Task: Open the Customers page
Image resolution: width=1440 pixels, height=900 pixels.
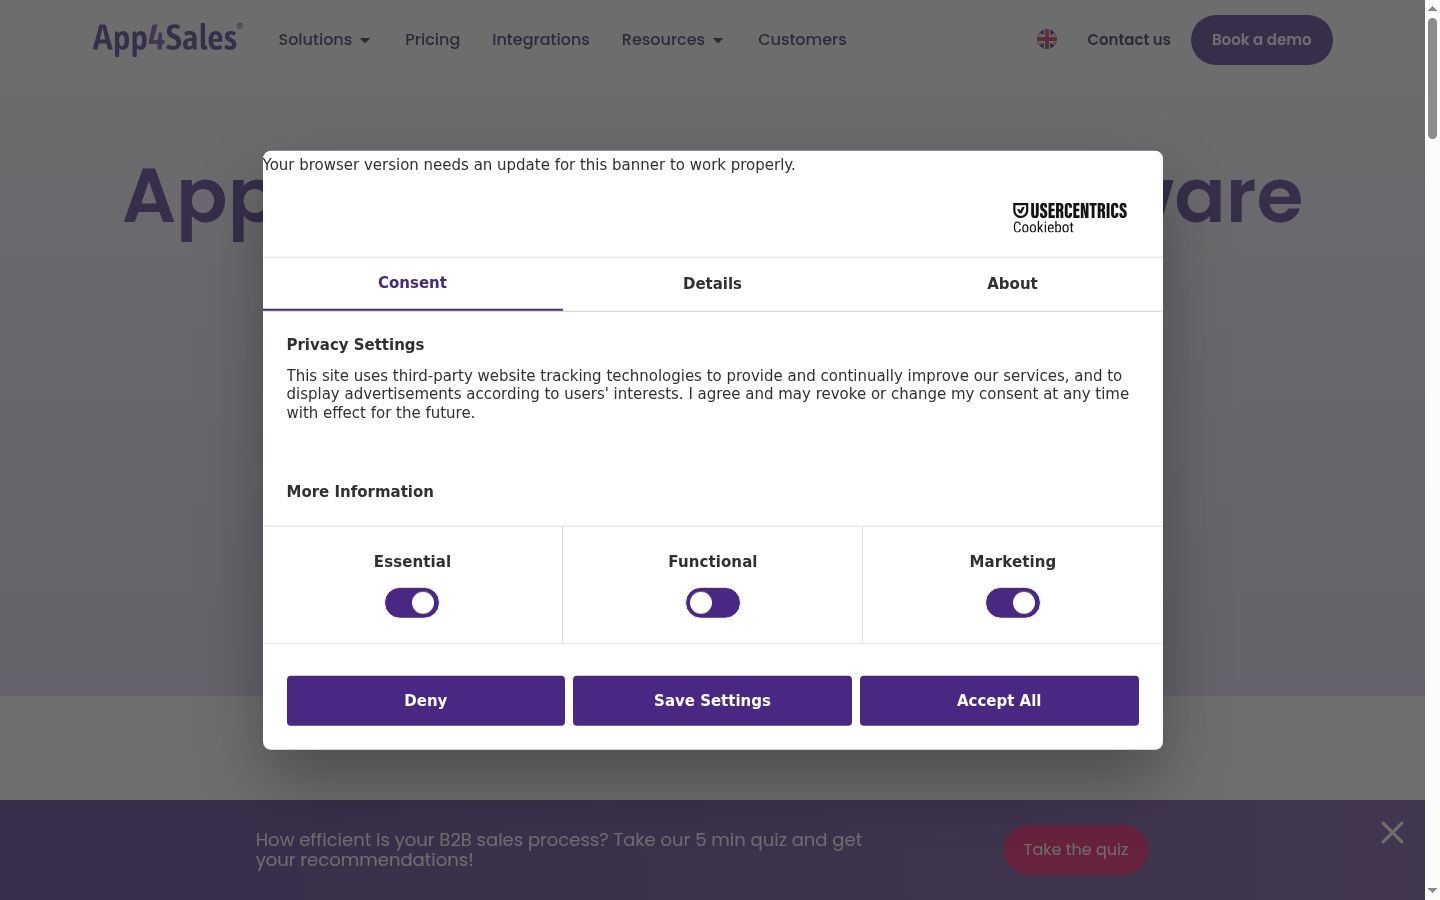Action: coord(802,40)
